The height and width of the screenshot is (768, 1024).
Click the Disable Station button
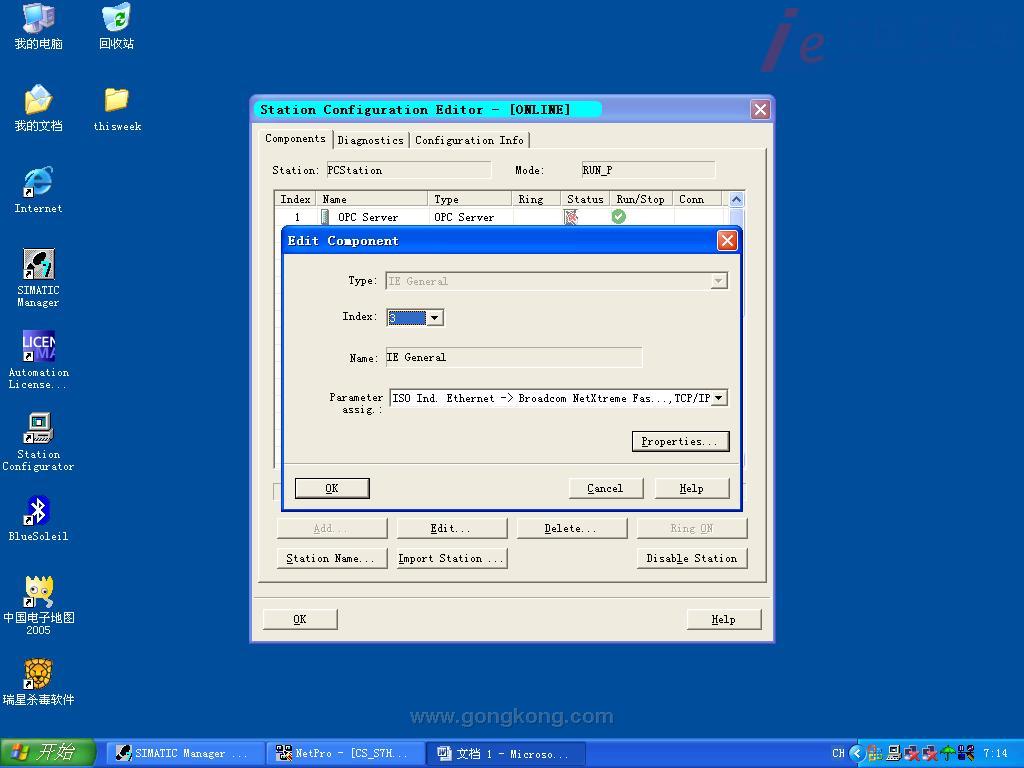[x=692, y=558]
